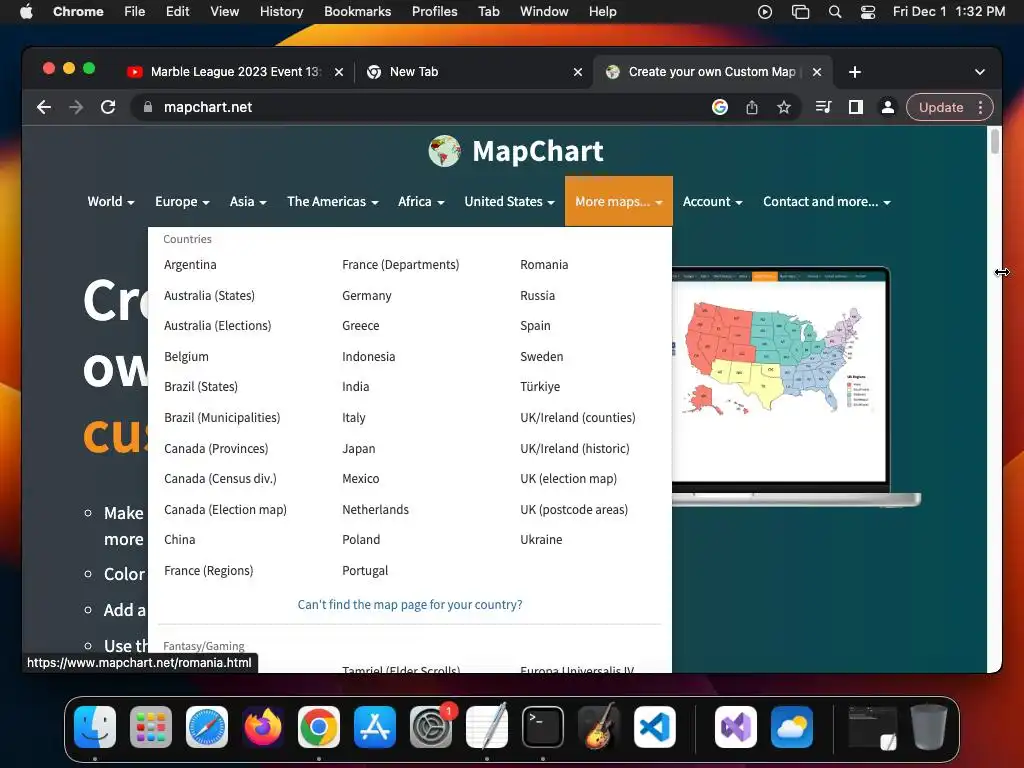
Task: Launch GarageBand from the dock
Action: (599, 727)
